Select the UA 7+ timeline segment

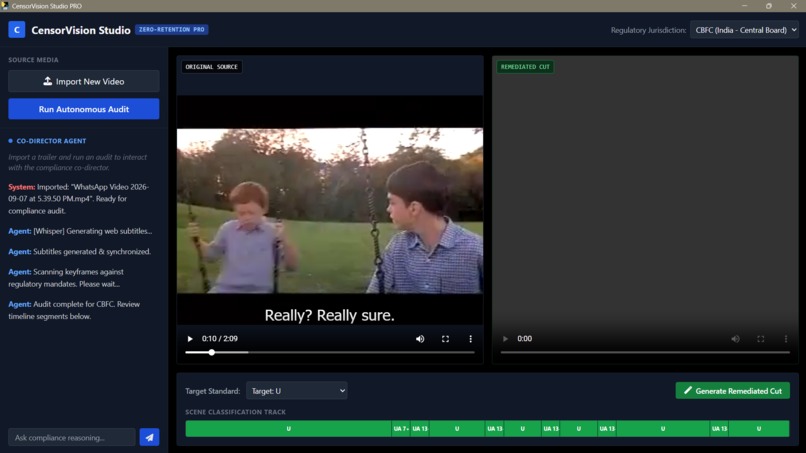pos(401,428)
